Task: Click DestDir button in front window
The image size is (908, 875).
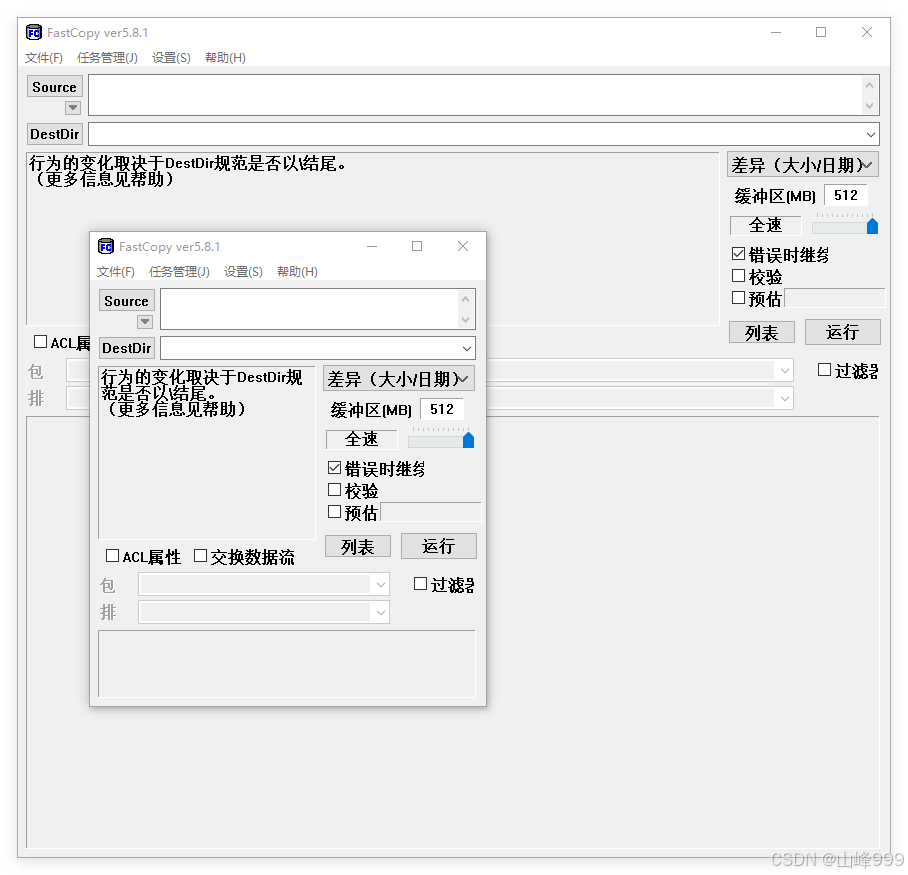Action: click(126, 348)
